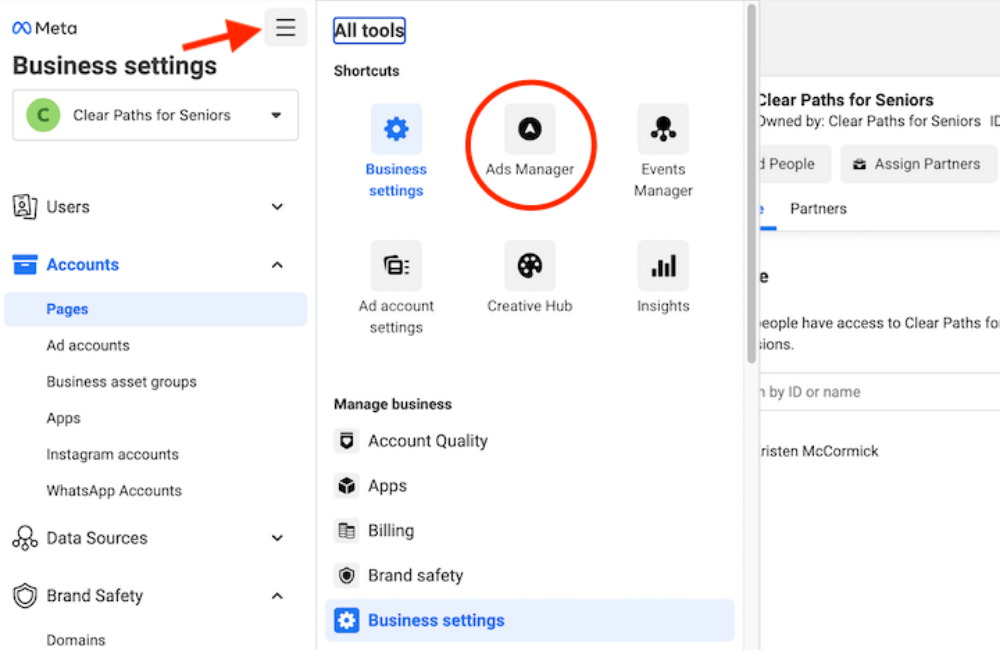The width and height of the screenshot is (1000, 650).
Task: Switch to the Partners tab
Action: coord(818,209)
